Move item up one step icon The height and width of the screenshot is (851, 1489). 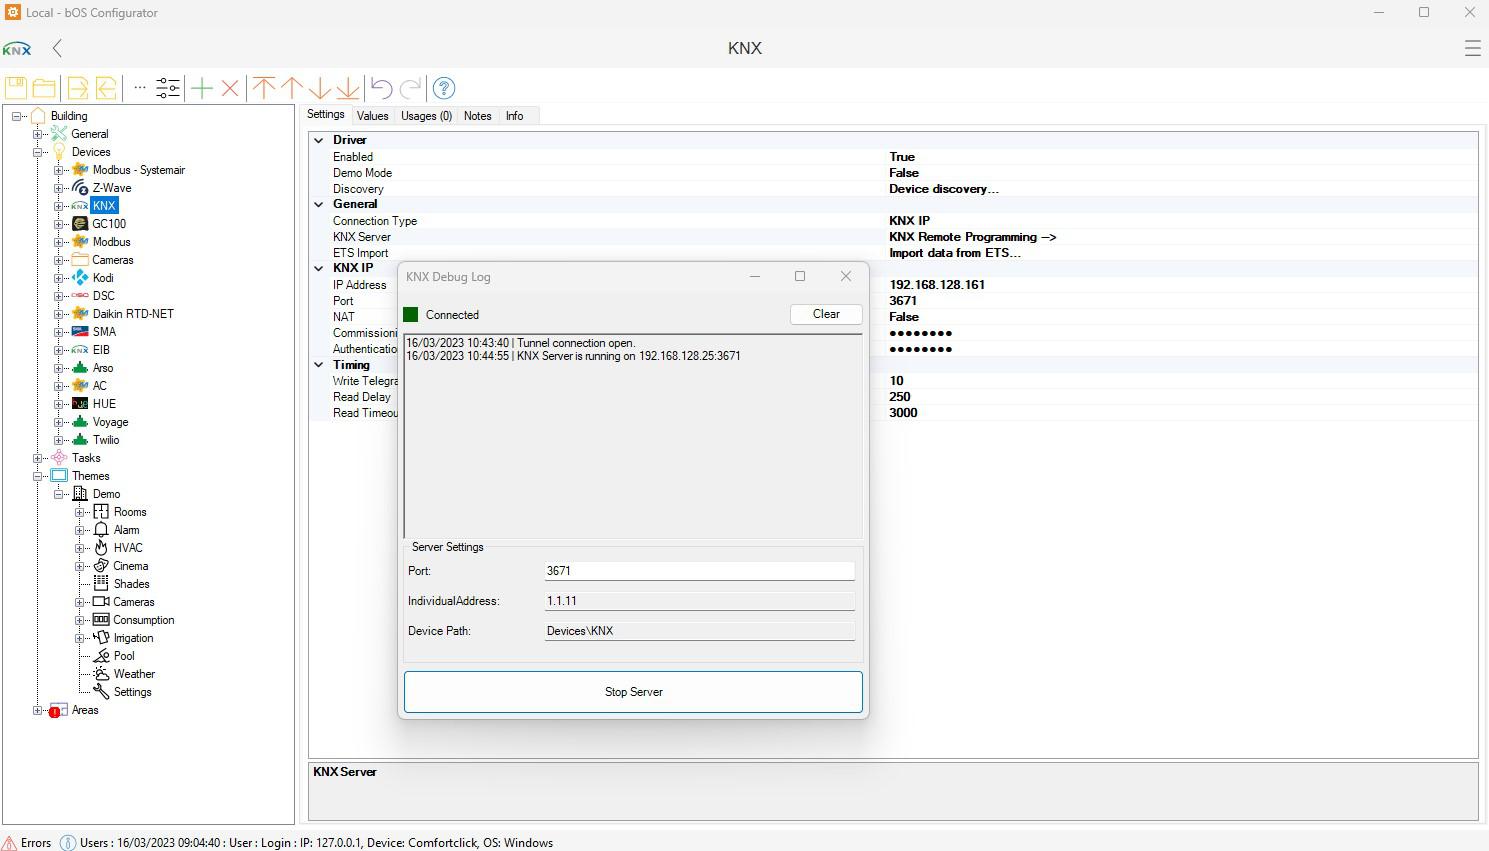tap(292, 88)
